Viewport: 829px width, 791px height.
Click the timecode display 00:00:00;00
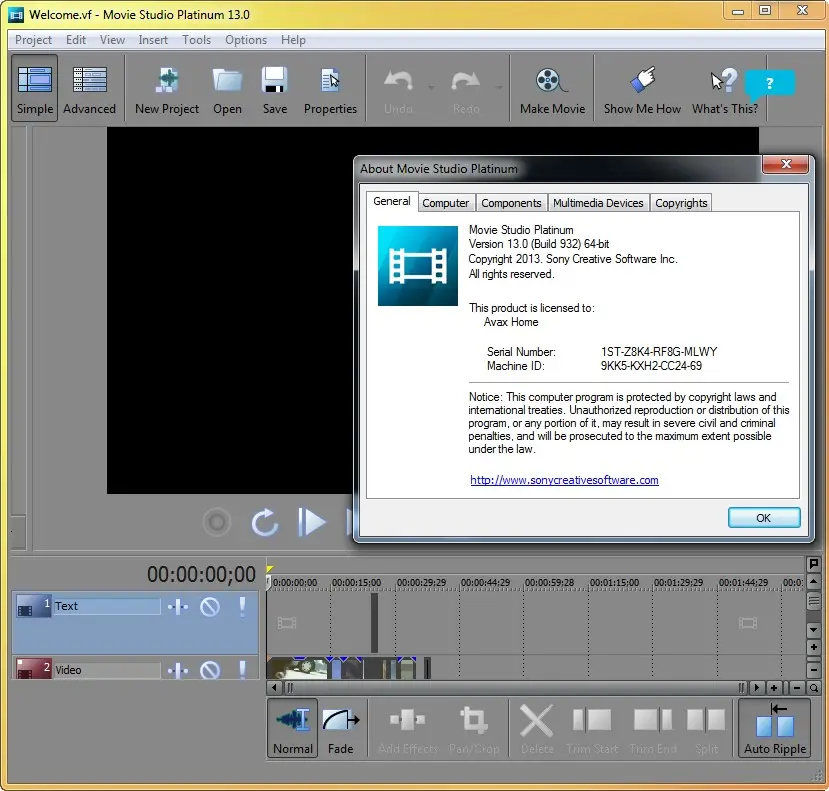(201, 574)
